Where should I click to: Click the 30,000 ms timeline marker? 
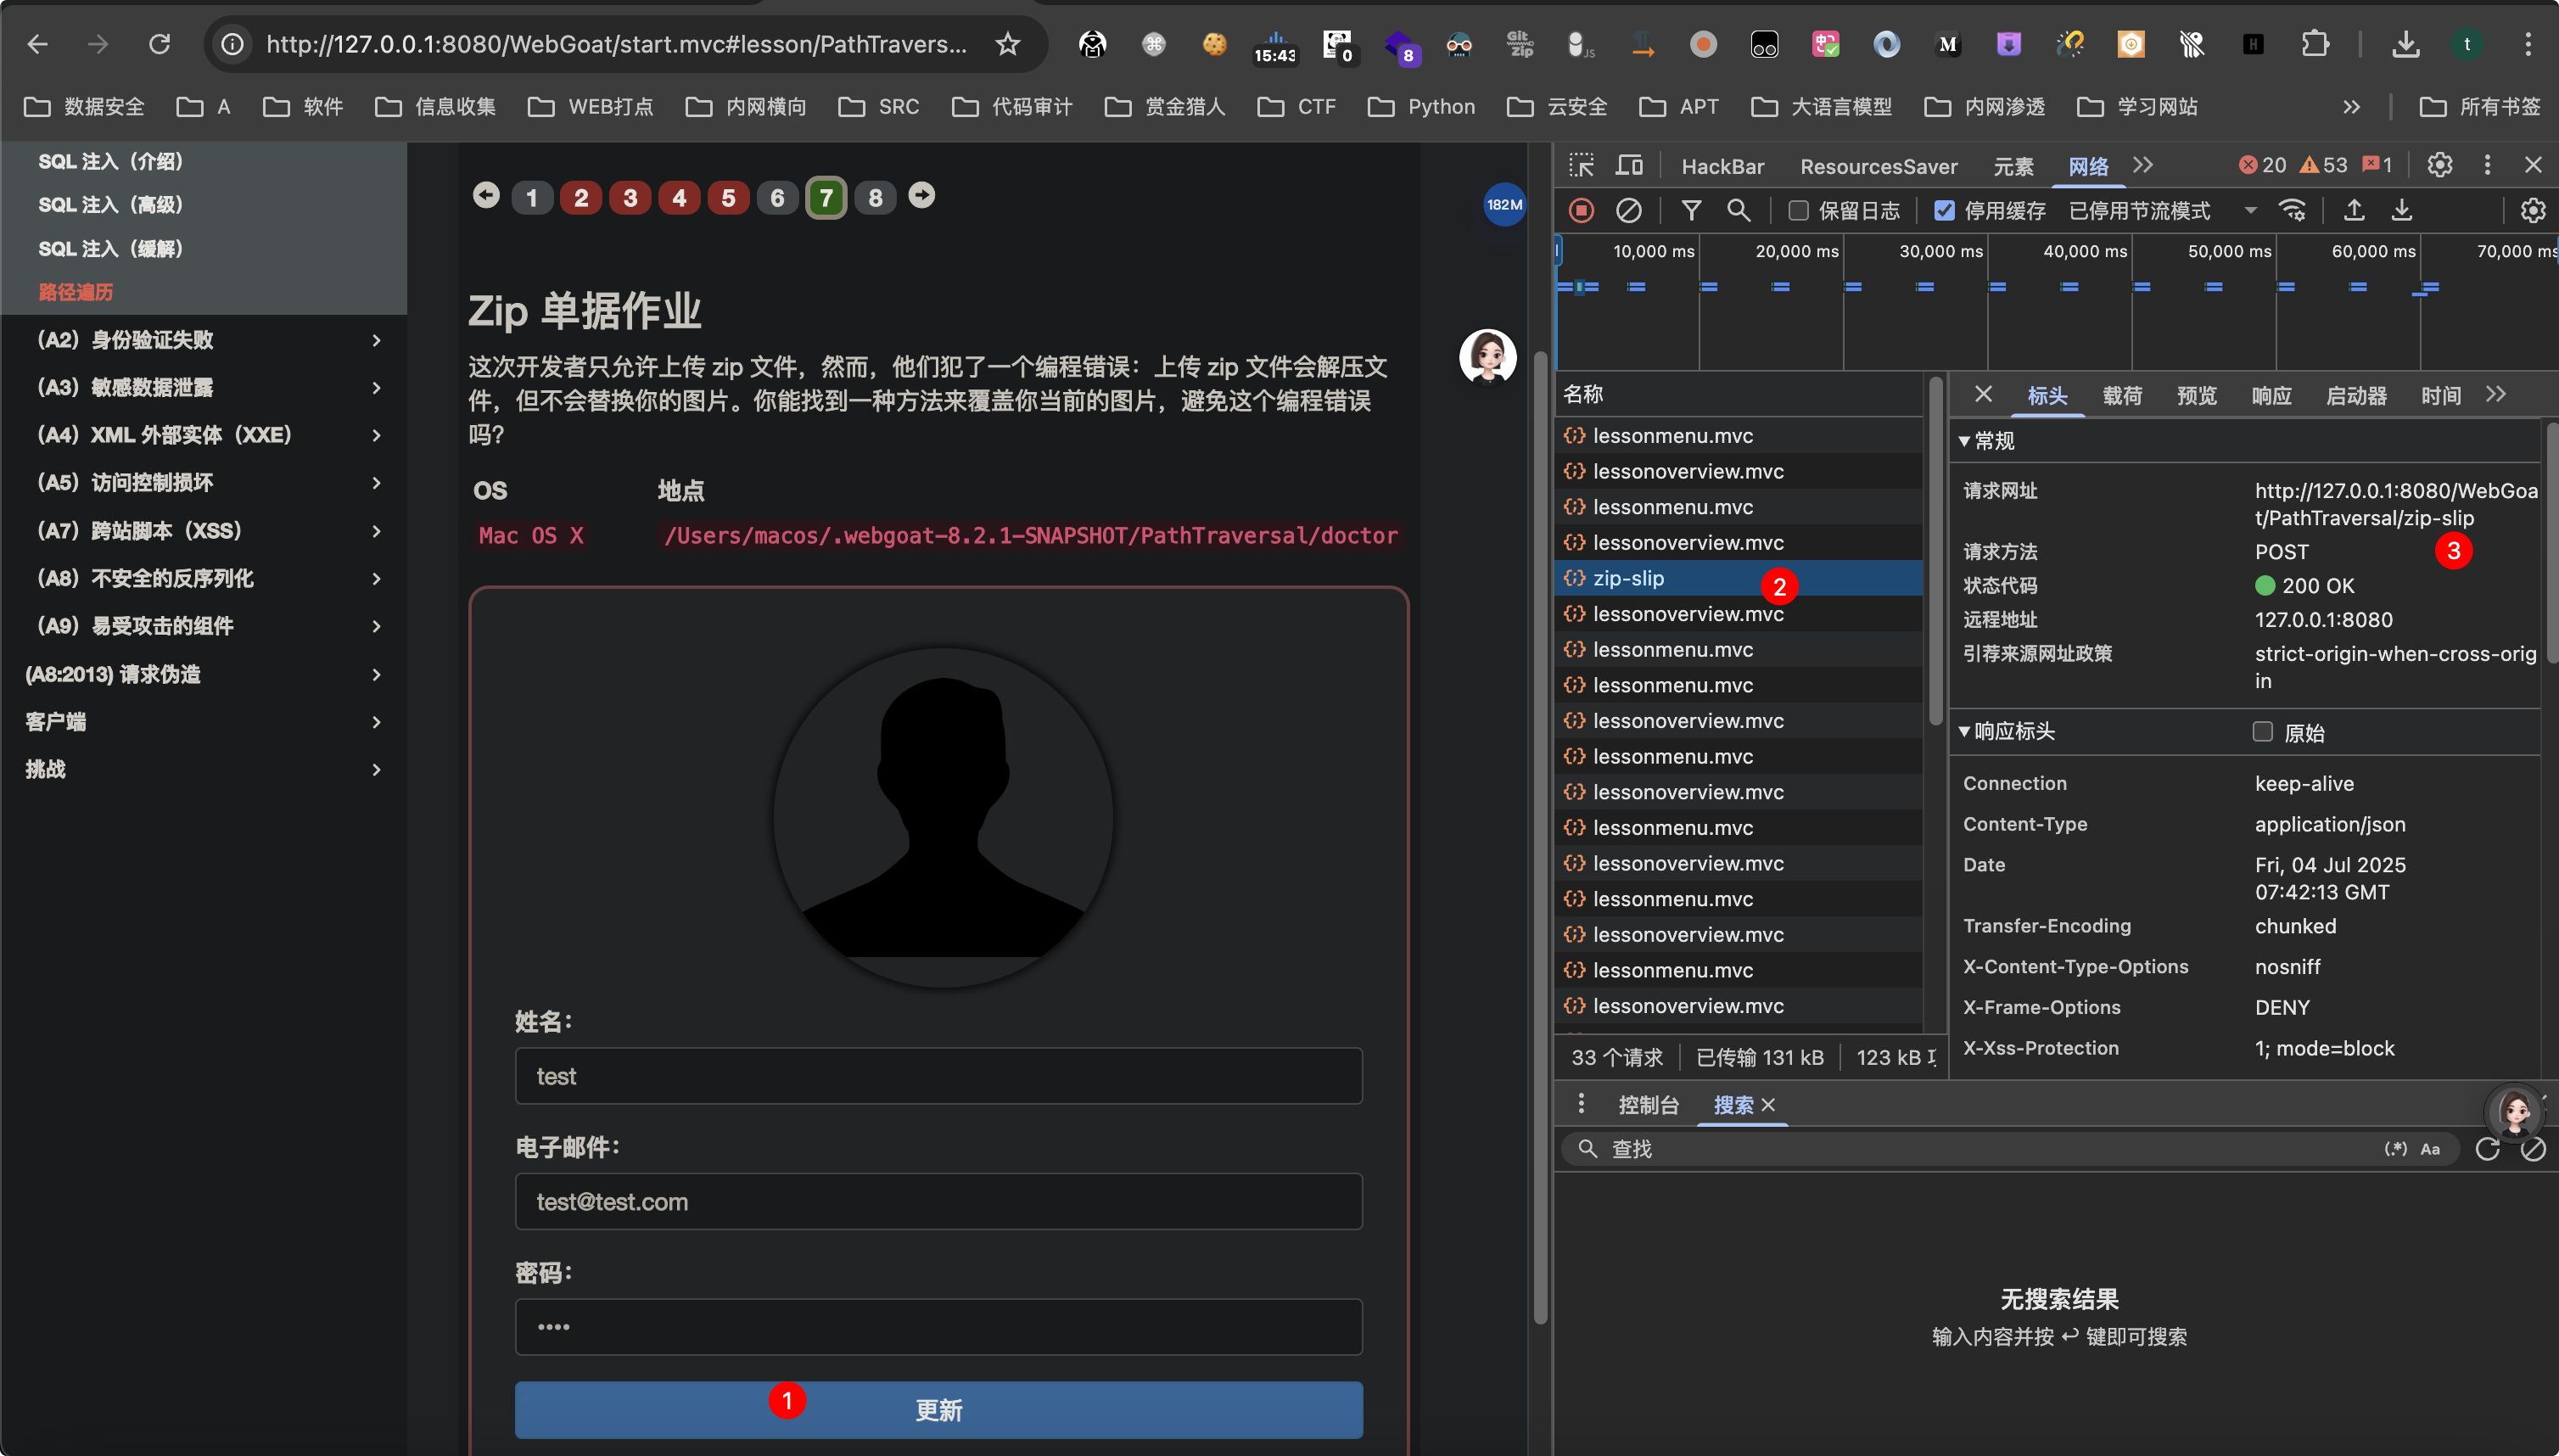1940,251
